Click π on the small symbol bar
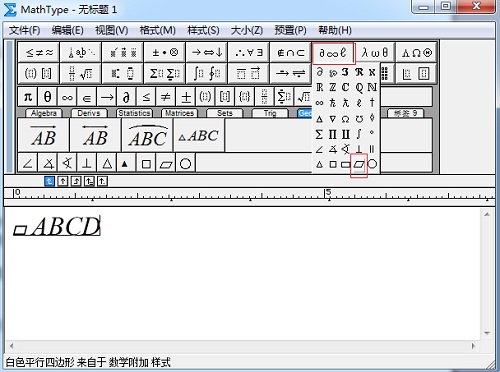Screen dimensions: 500x372 [28, 97]
